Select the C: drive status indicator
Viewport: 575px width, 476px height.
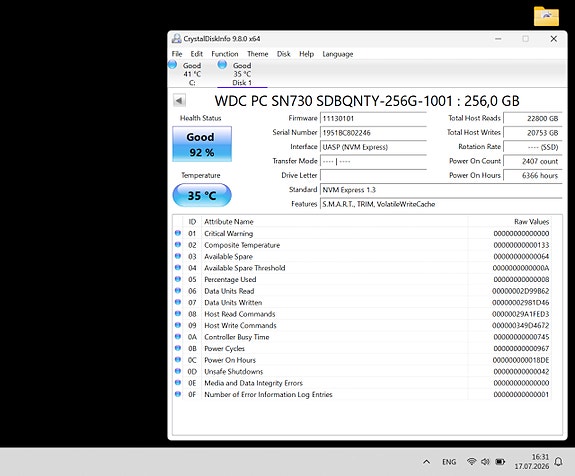click(x=186, y=74)
